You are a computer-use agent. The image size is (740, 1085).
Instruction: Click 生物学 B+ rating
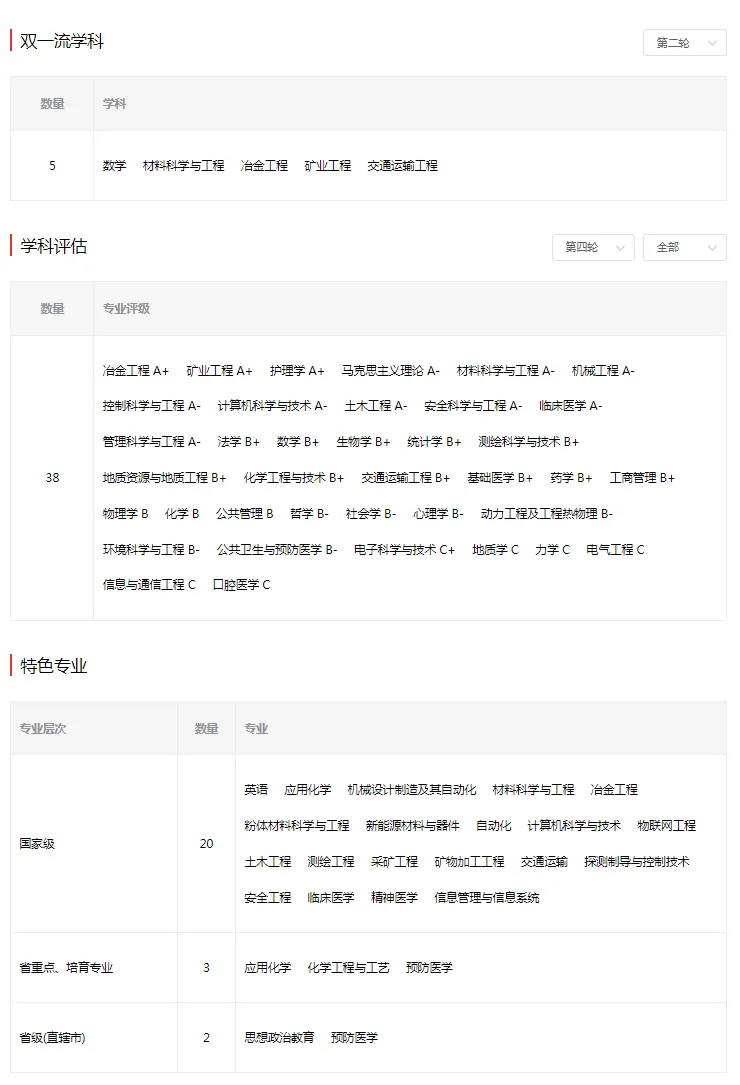(363, 441)
